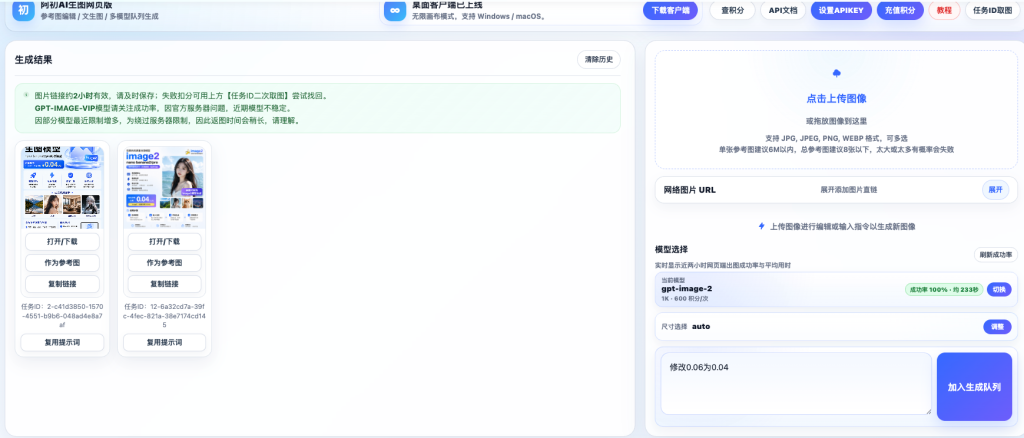The height and width of the screenshot is (438, 1024).
Task: Click 作为参考图 under the second result
Action: point(165,263)
